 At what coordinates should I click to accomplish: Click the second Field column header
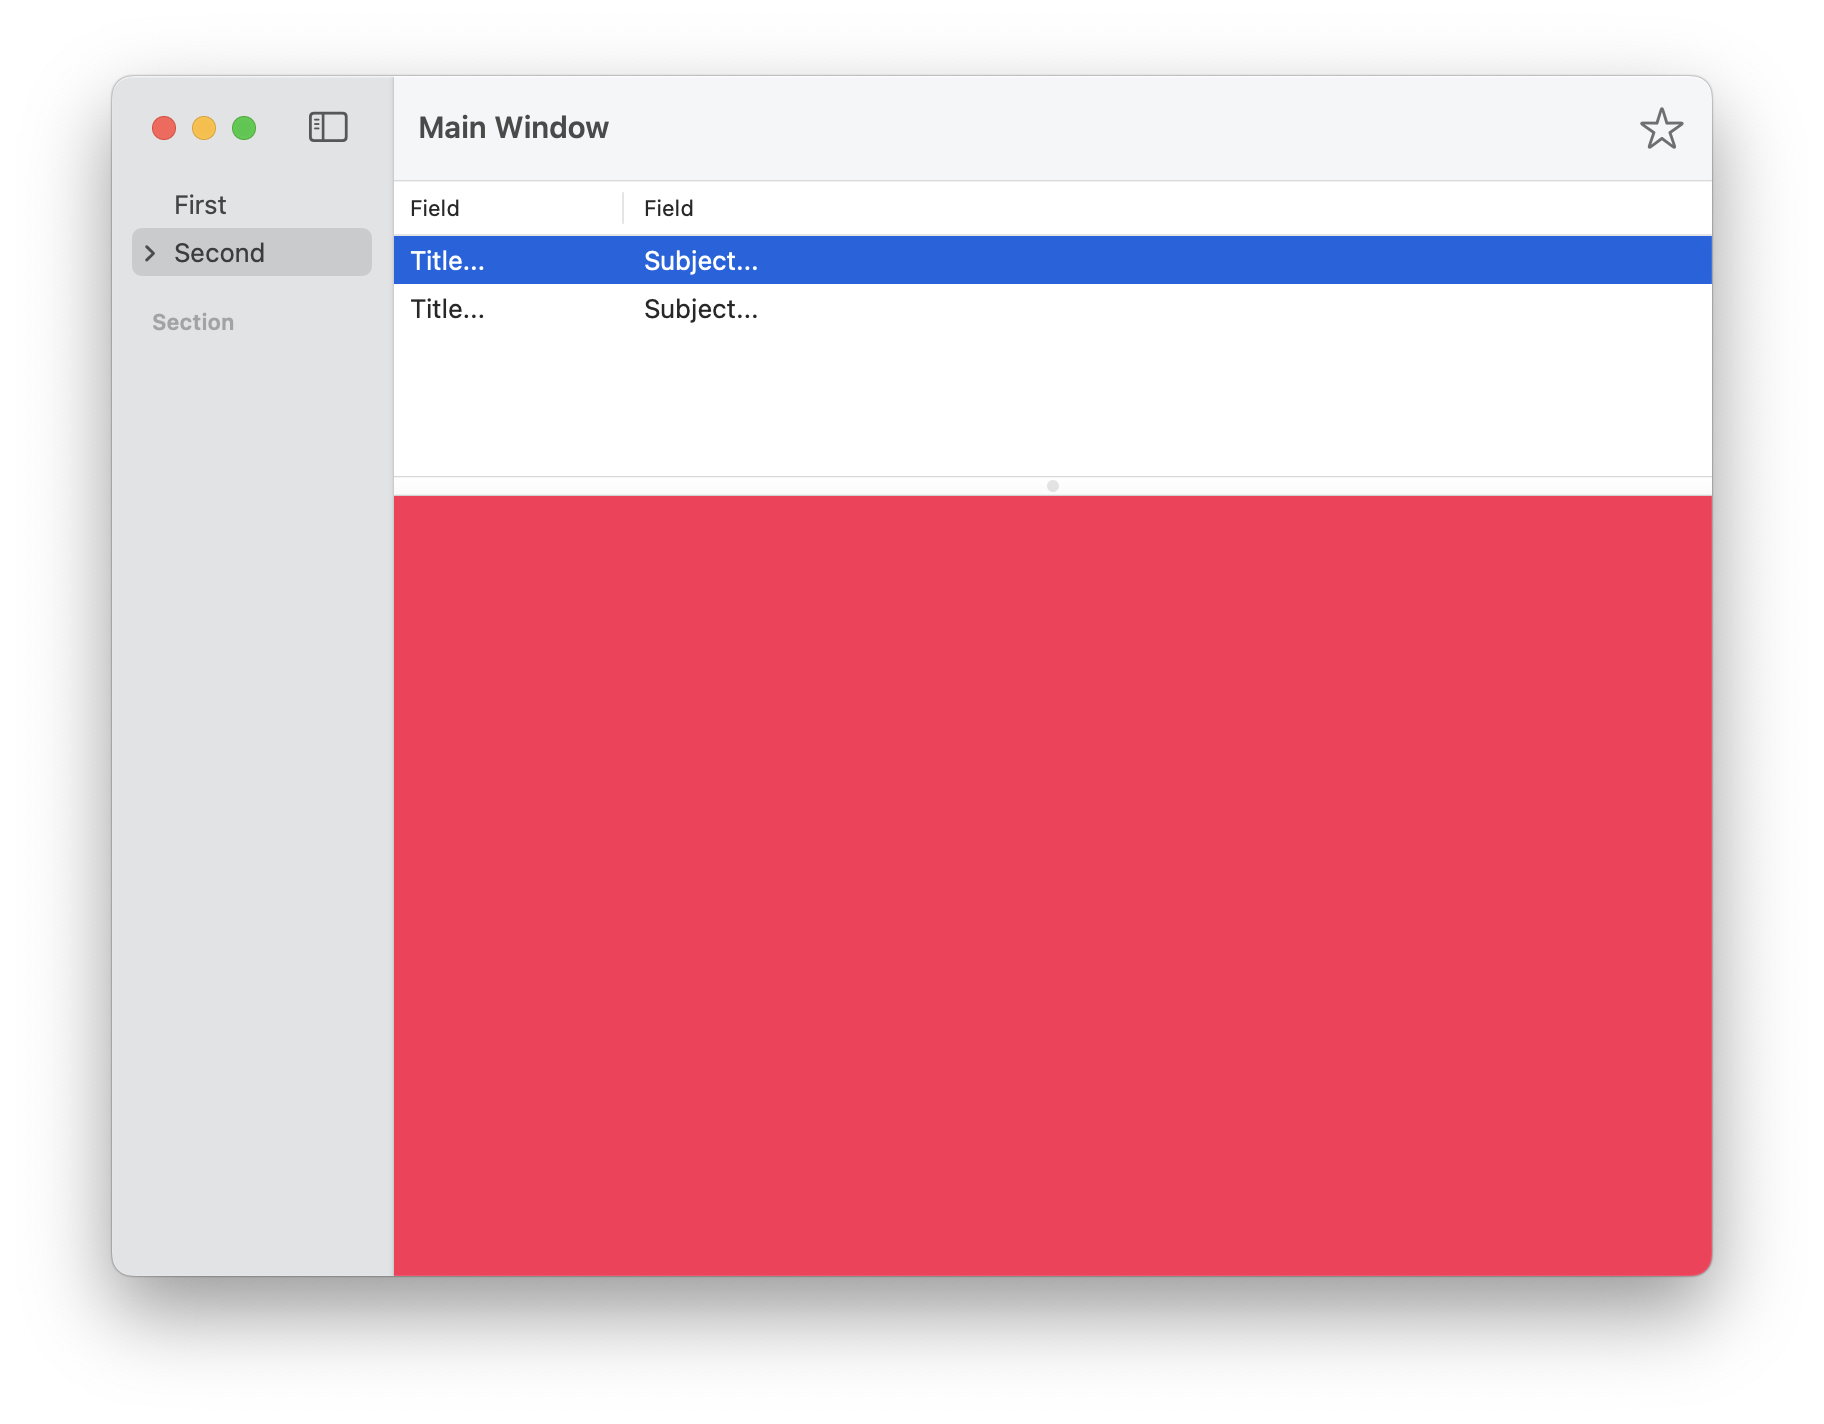pos(668,208)
